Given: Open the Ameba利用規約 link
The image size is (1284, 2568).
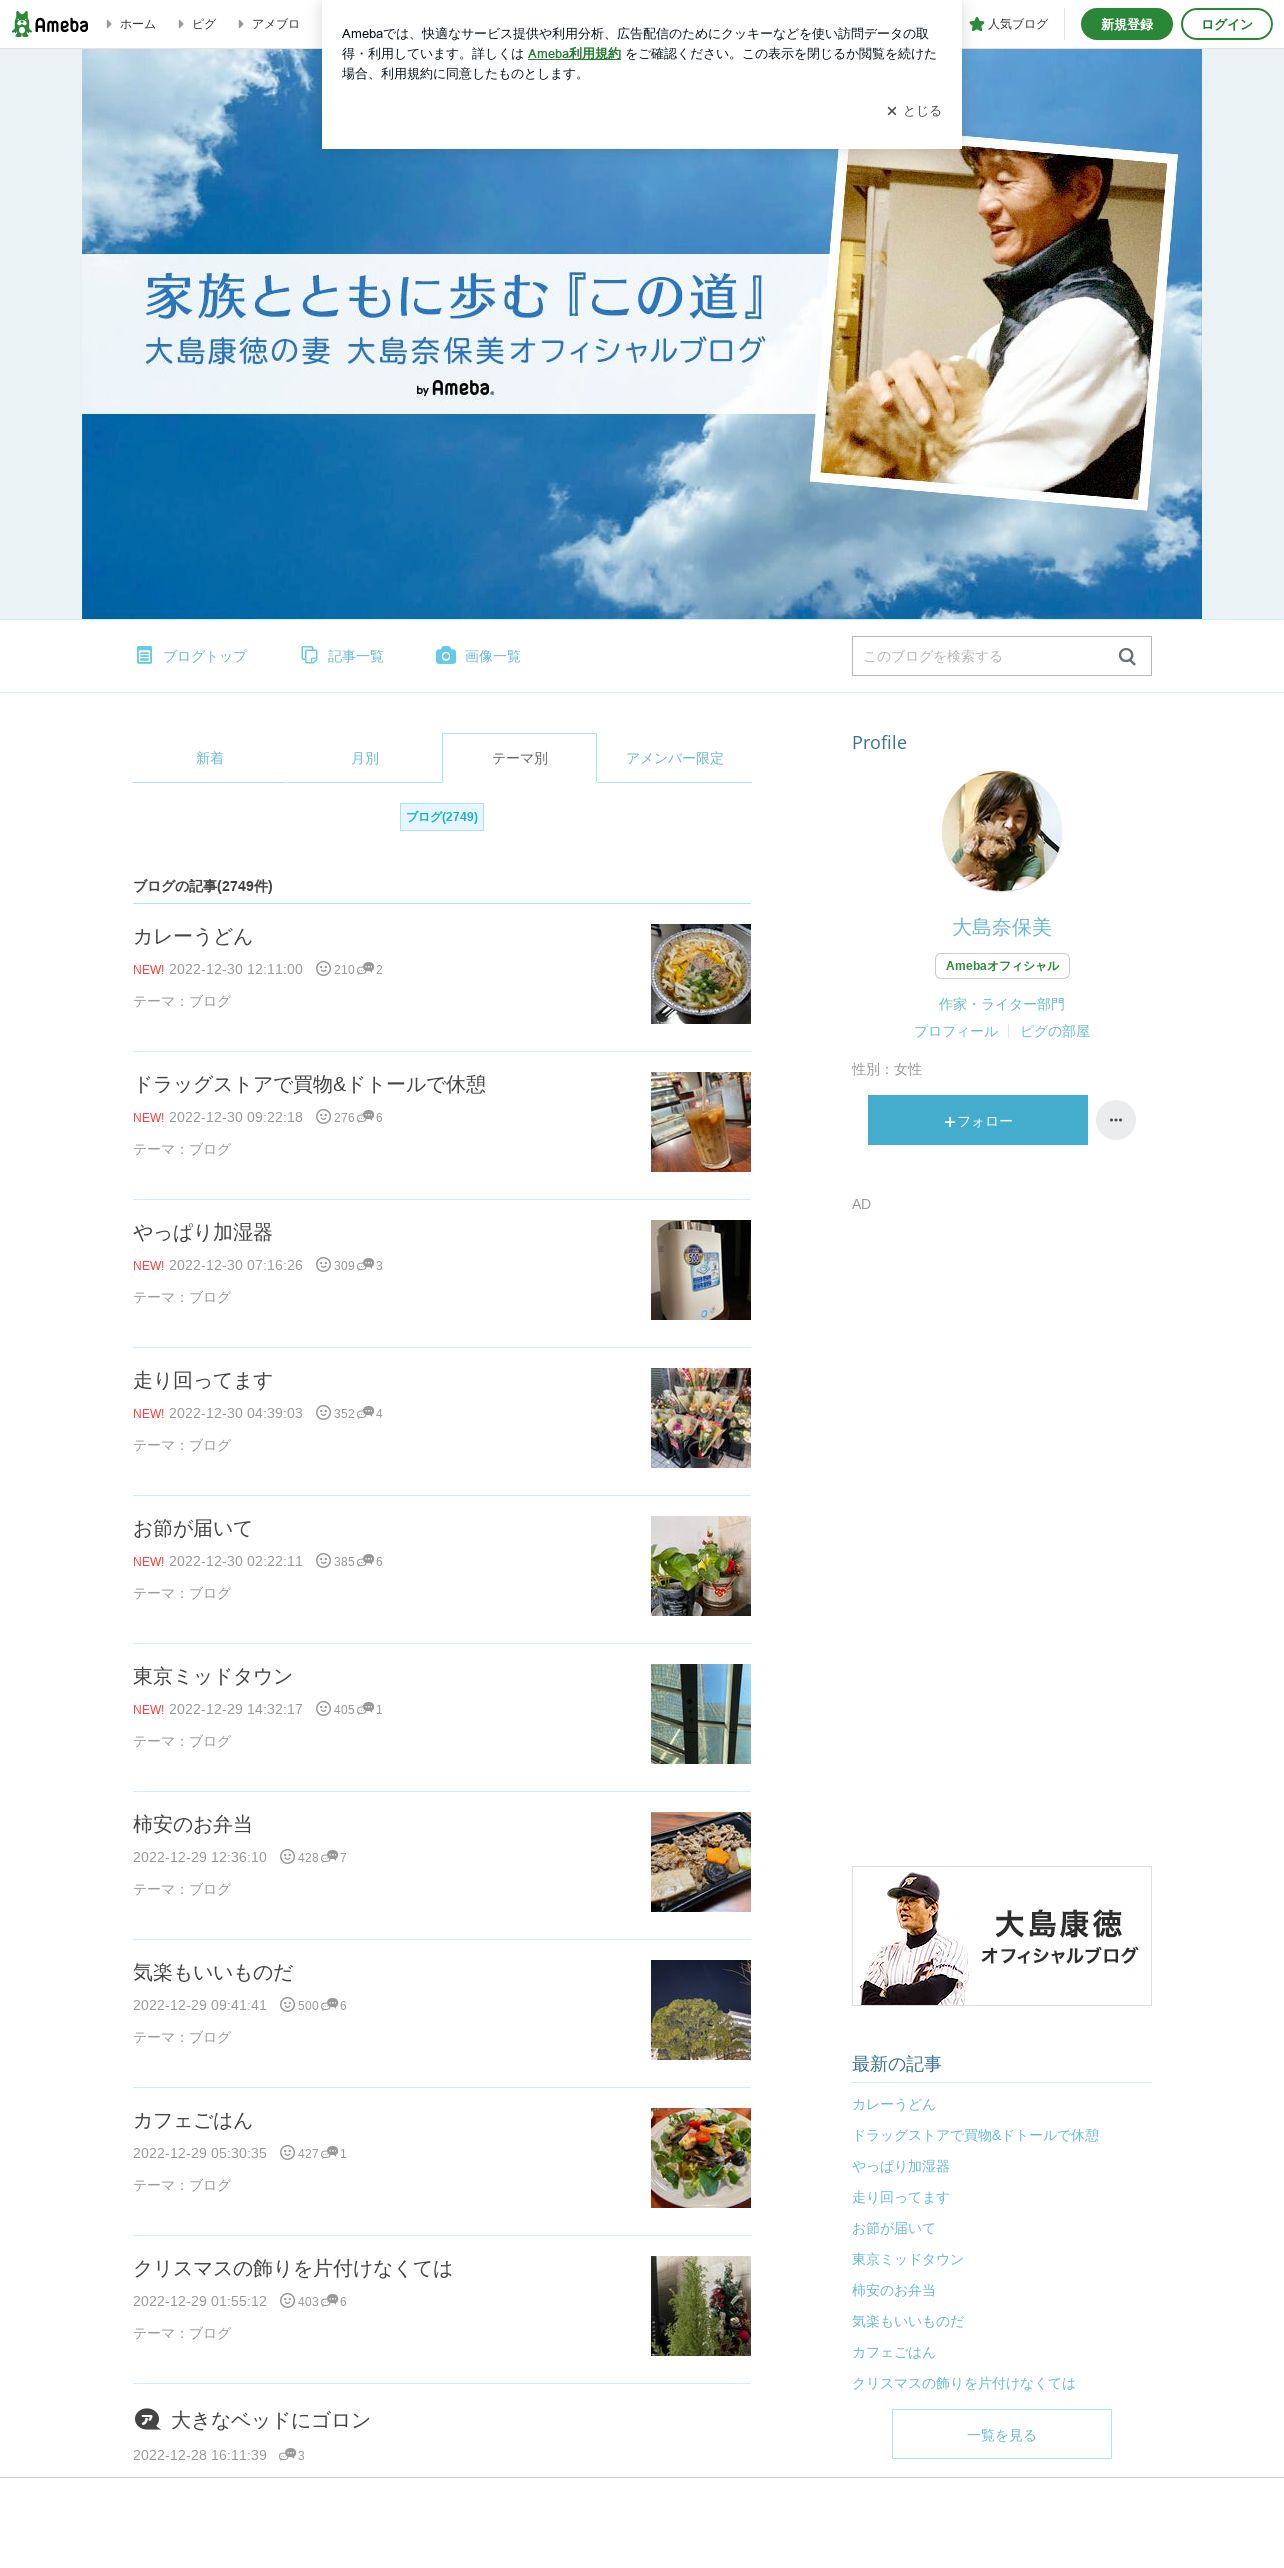Looking at the screenshot, I should click(x=574, y=54).
